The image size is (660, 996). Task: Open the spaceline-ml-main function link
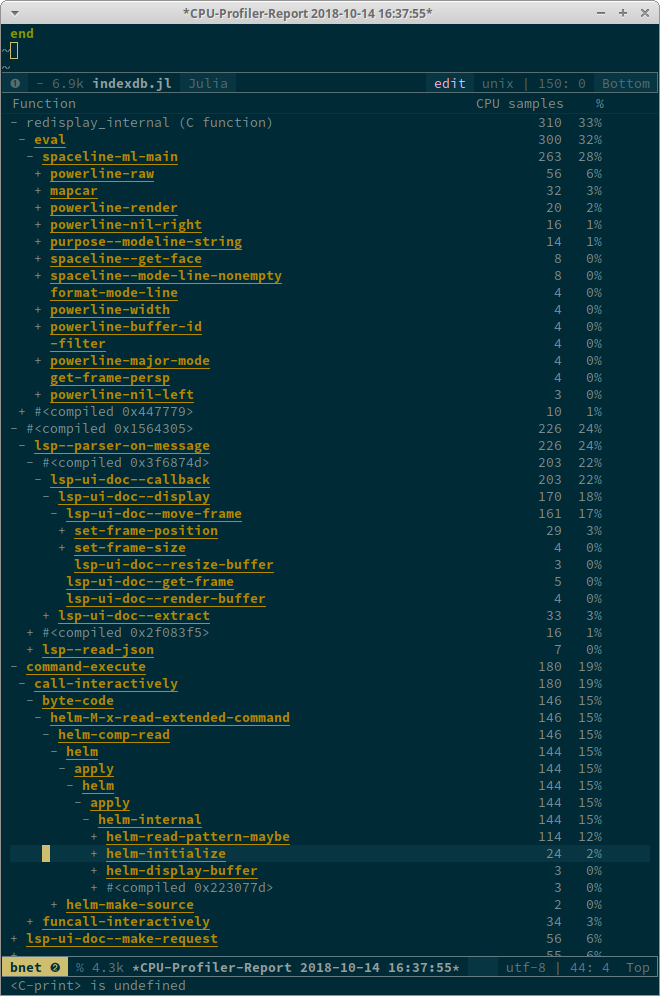click(x=113, y=156)
